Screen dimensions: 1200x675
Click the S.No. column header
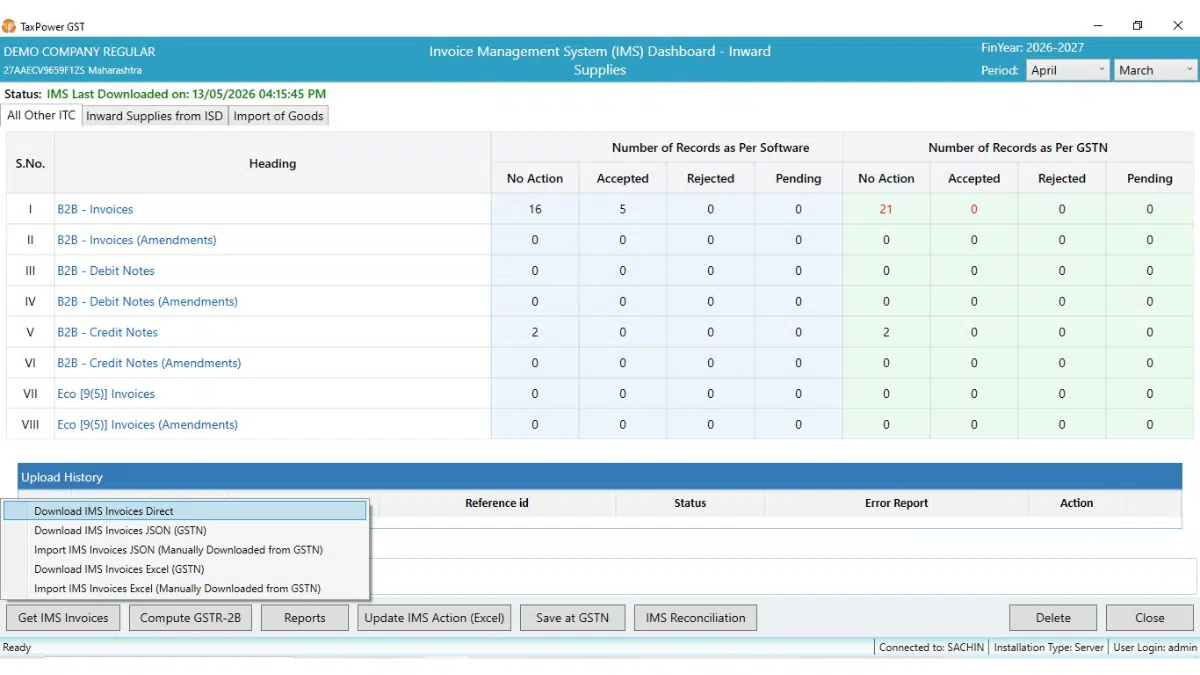coord(30,163)
